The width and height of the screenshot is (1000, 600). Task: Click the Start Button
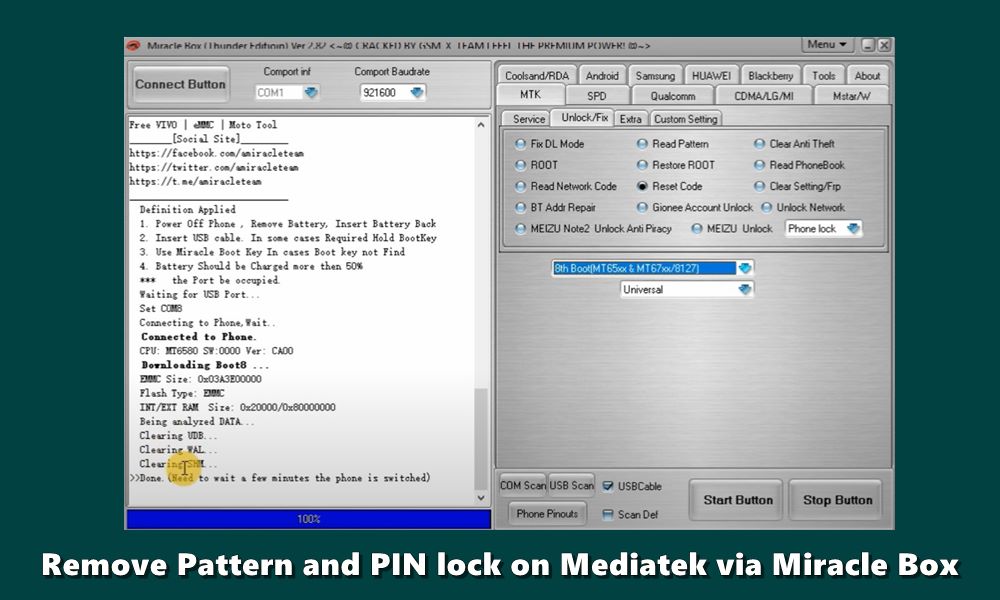click(x=738, y=501)
